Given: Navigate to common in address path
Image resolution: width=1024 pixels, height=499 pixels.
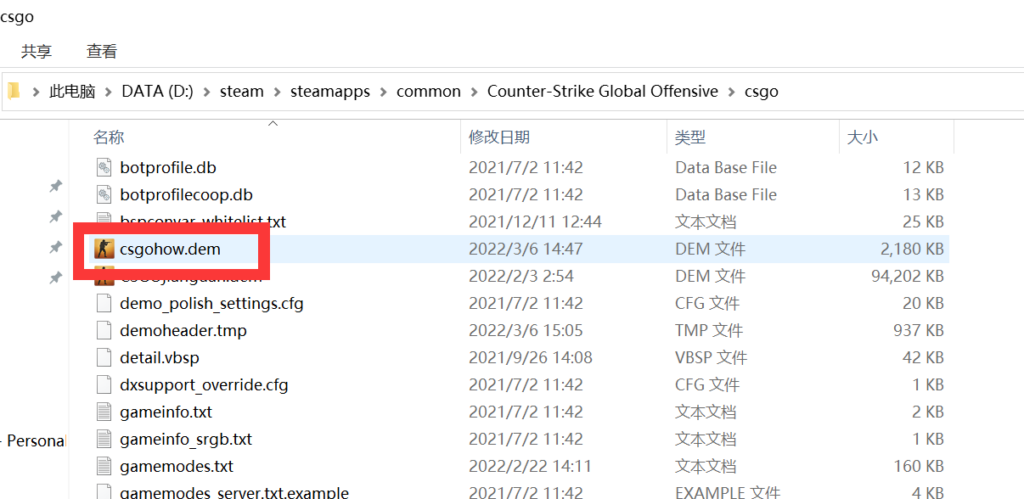Looking at the screenshot, I should click(x=428, y=91).
